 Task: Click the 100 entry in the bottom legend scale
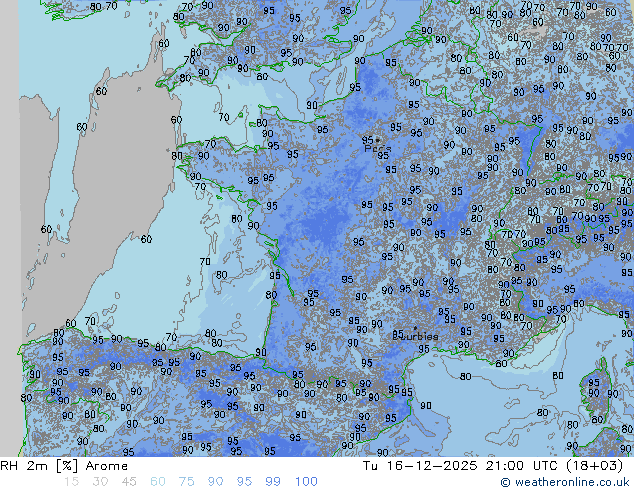coord(306,482)
